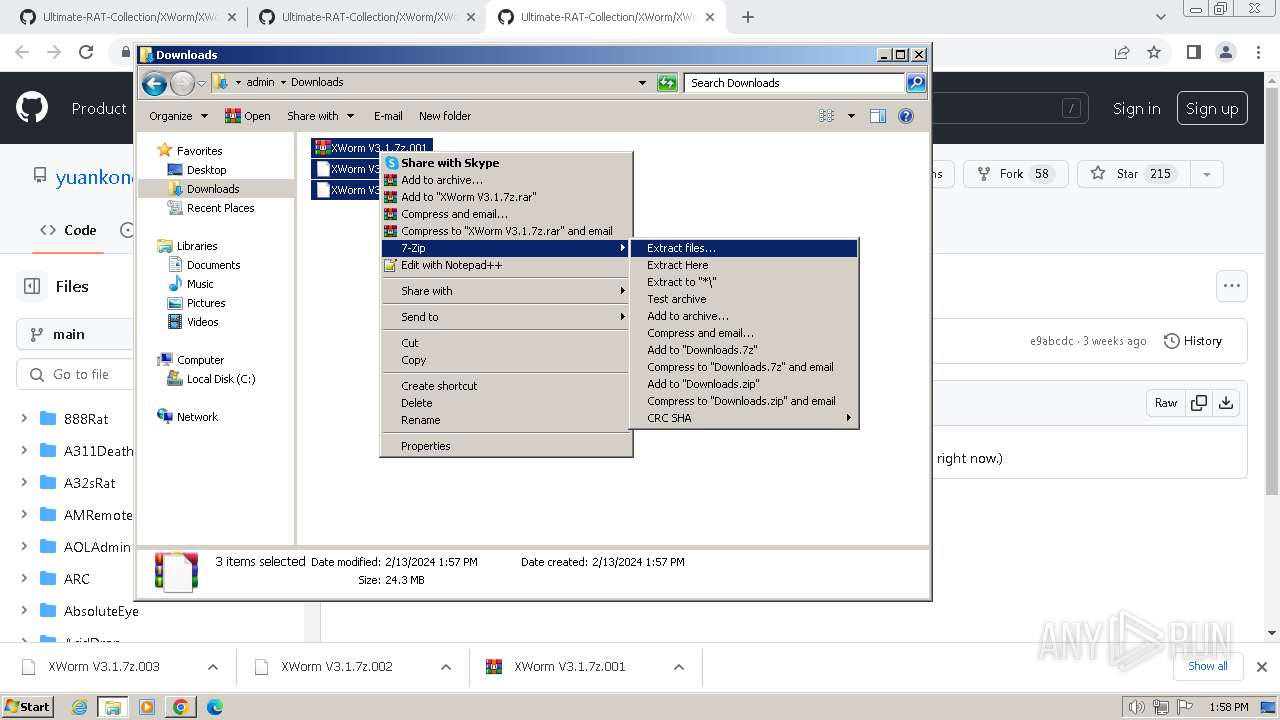Click the Sign up button on GitHub

1212,109
